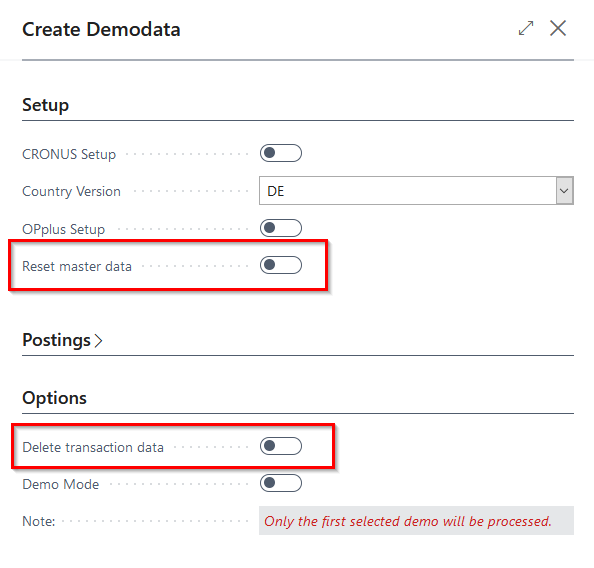The height and width of the screenshot is (568, 594).
Task: Switch on Demo Mode
Action: pos(281,483)
